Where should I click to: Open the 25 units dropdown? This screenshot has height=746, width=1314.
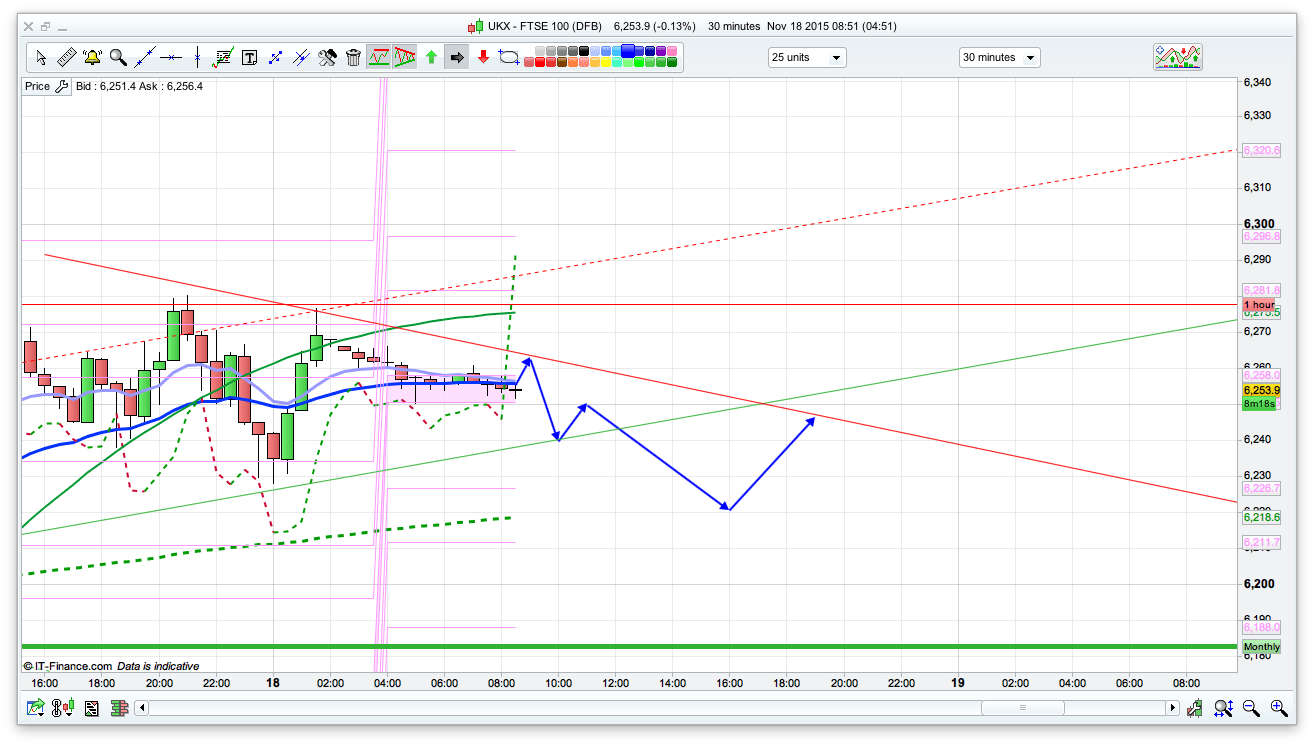click(807, 57)
